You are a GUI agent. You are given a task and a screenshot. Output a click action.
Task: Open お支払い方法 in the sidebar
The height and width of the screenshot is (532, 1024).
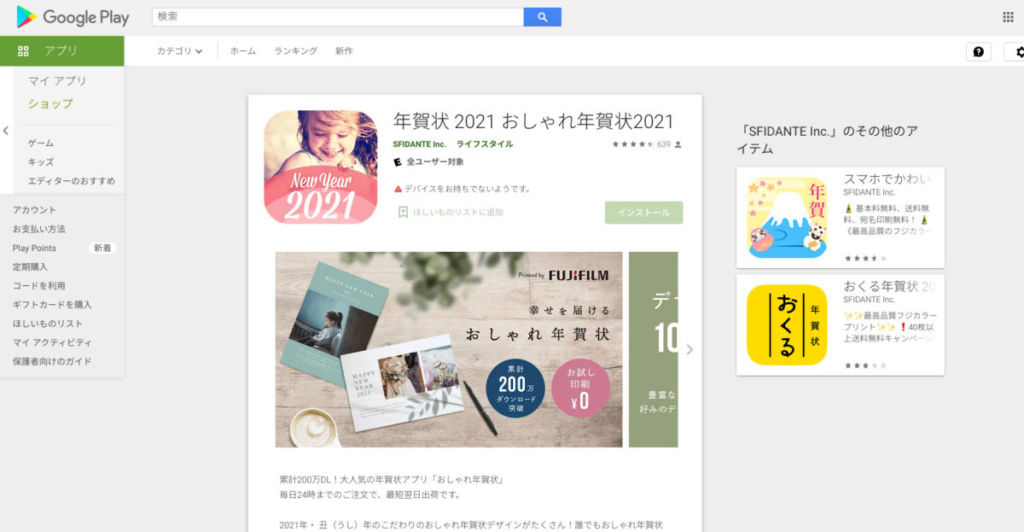point(39,229)
